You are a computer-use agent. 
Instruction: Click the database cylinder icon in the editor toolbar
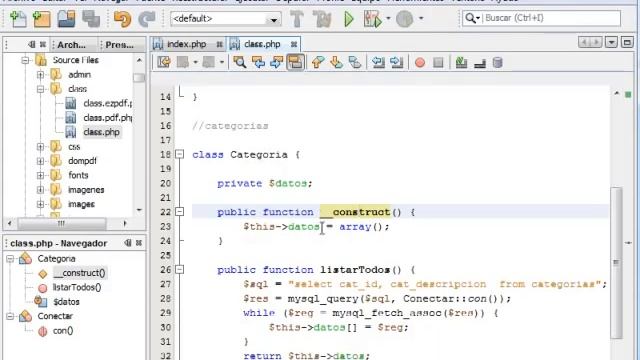498,62
